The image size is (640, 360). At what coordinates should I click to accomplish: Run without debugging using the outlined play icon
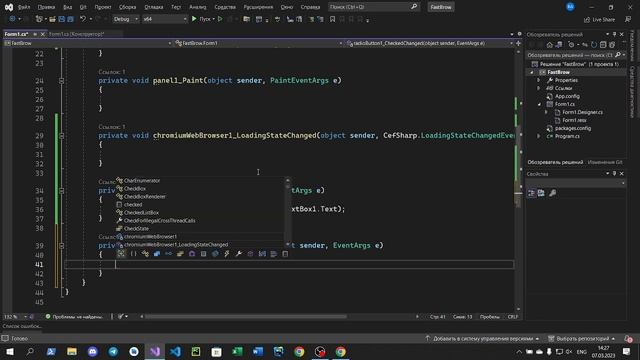coord(220,19)
